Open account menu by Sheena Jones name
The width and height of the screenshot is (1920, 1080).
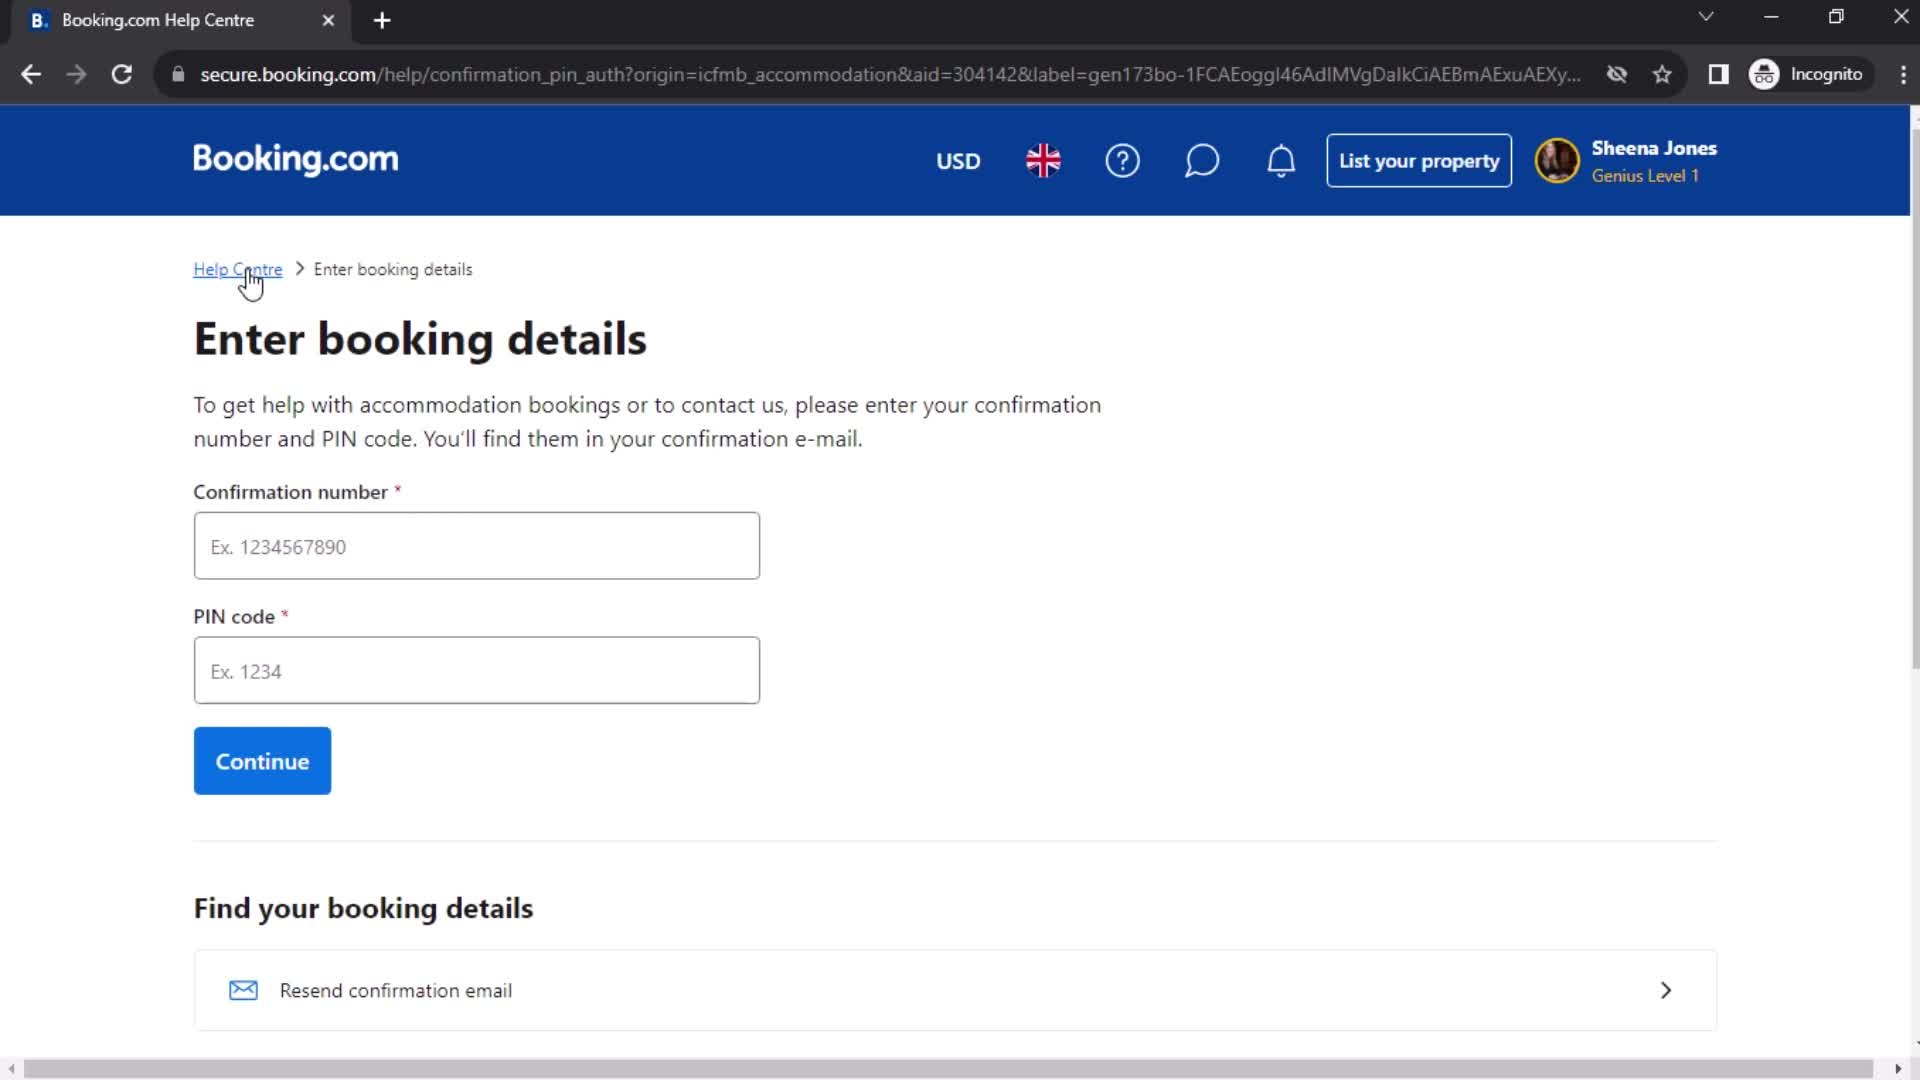click(1654, 148)
